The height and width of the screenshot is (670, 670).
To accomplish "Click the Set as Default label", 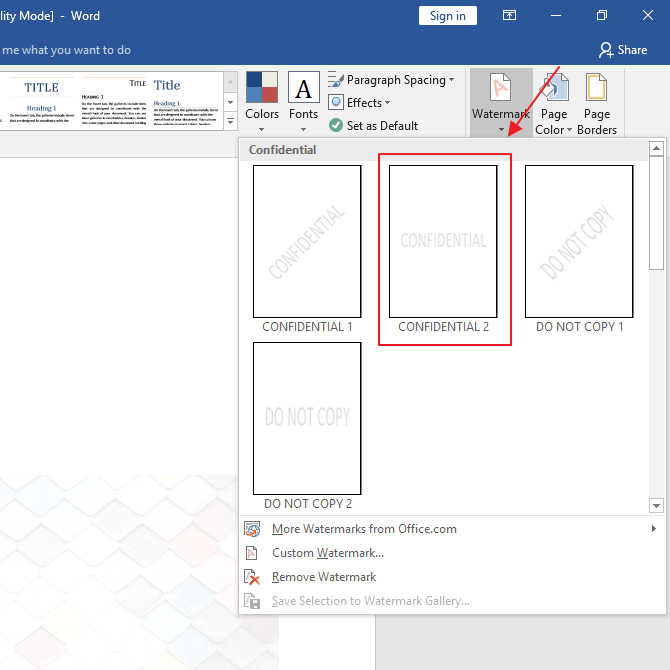I will 382,126.
